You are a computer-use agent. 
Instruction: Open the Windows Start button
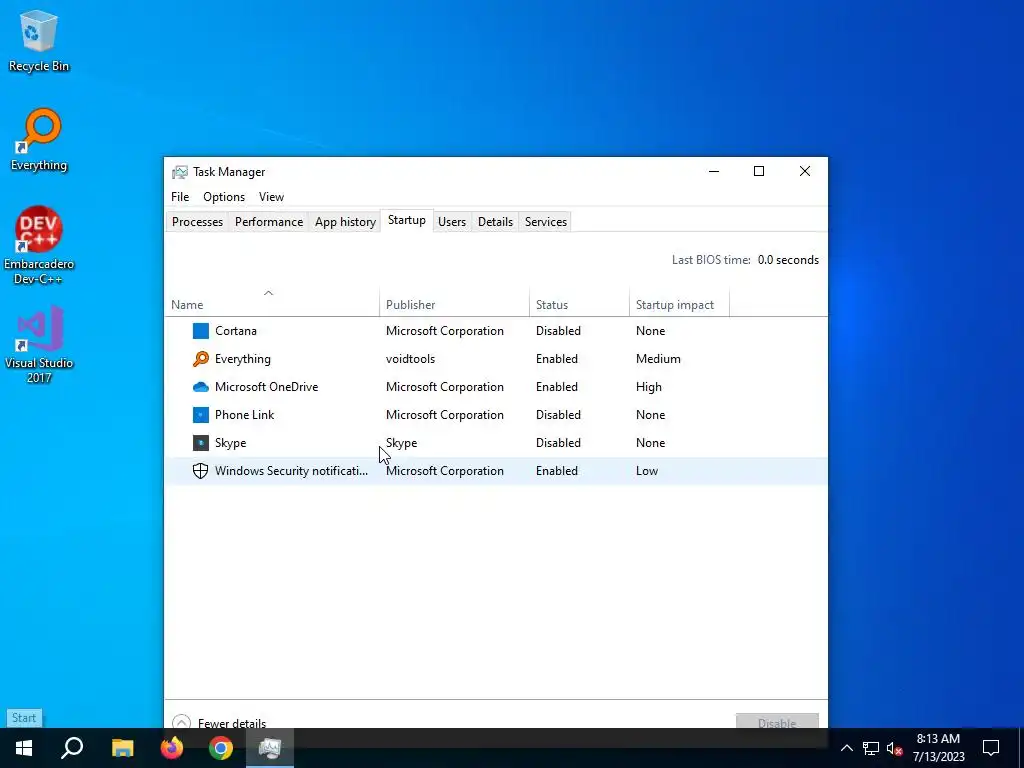point(24,748)
